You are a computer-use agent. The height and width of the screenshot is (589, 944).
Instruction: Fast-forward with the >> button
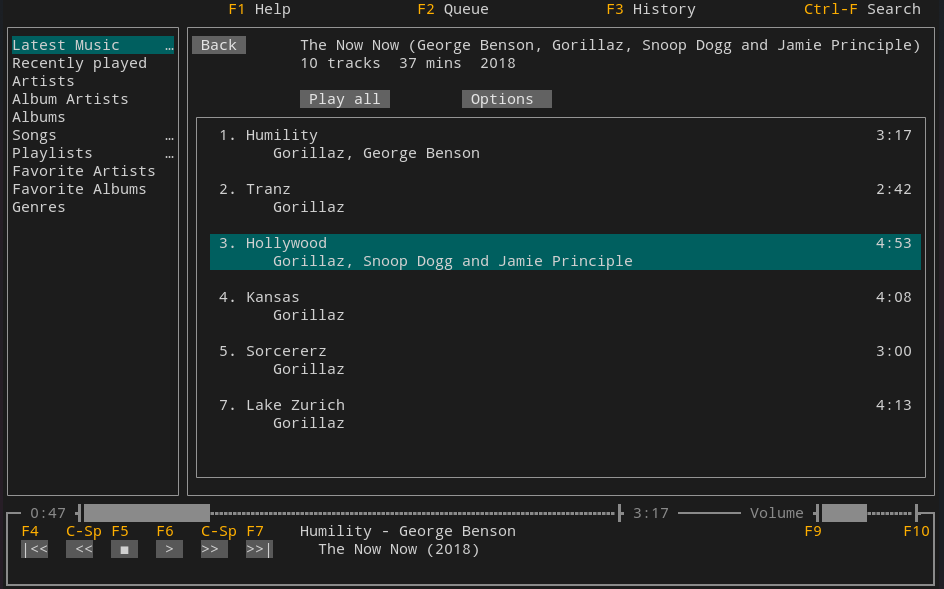(x=214, y=549)
